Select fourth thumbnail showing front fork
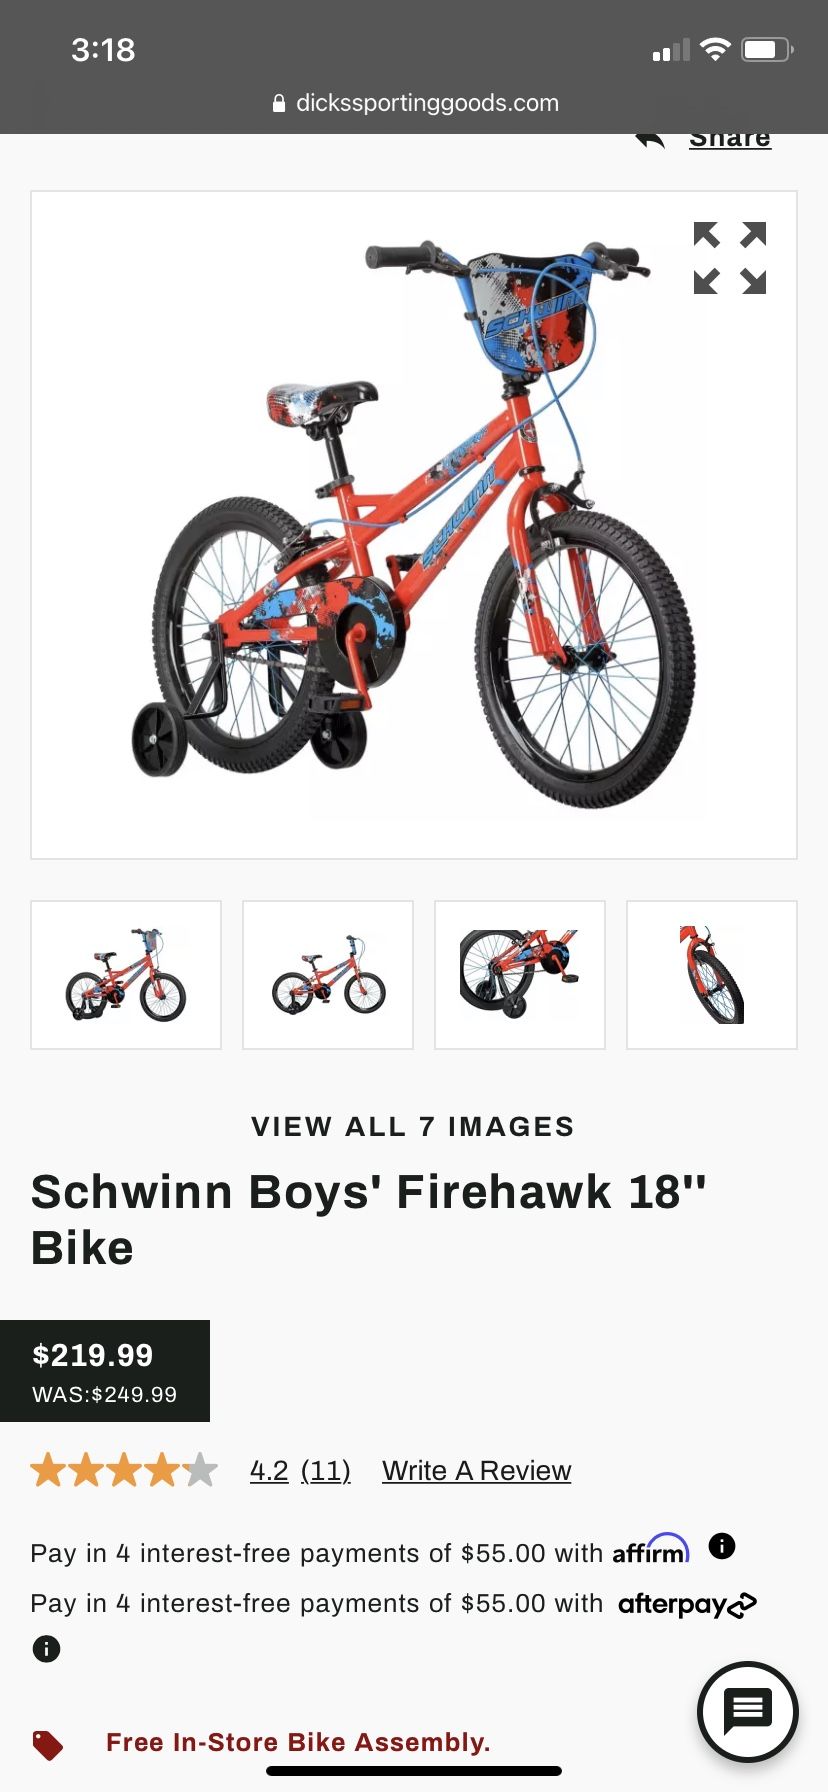828x1792 pixels. pos(712,975)
